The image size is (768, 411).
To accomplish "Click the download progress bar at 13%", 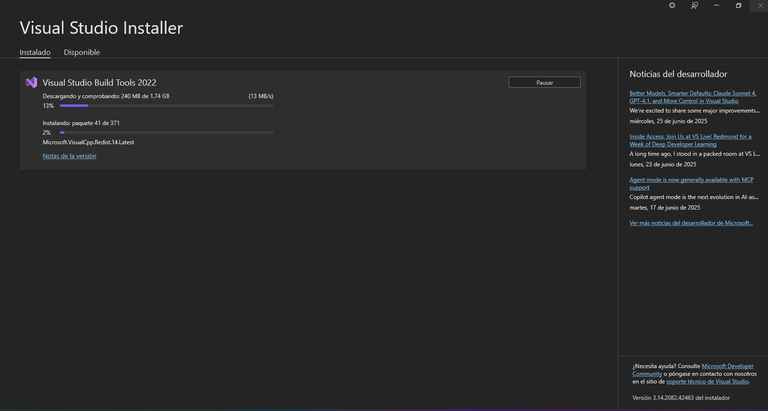I will pos(167,105).
